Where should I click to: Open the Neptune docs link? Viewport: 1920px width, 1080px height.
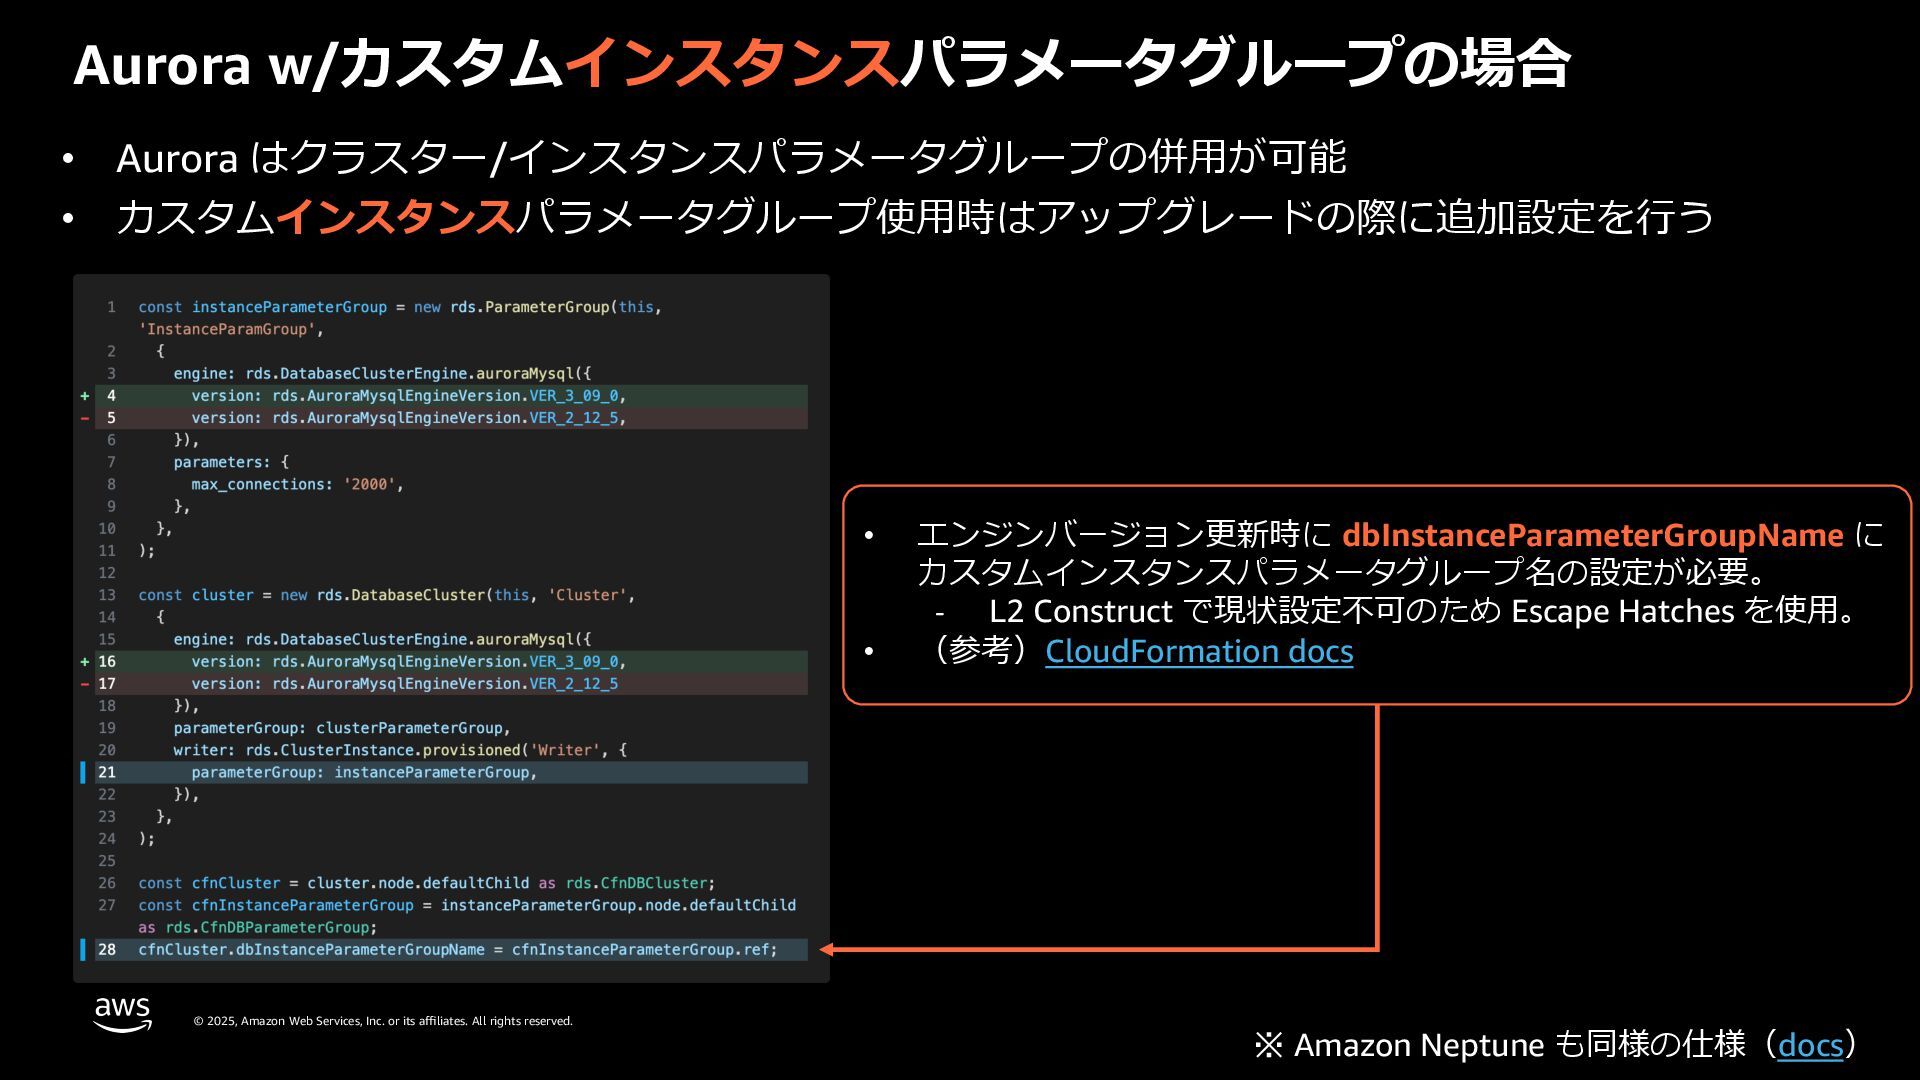click(1810, 1045)
